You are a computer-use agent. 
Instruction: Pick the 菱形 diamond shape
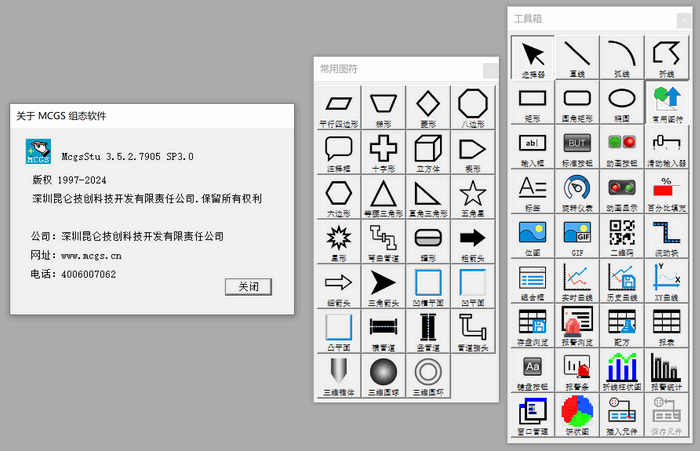[x=428, y=108]
